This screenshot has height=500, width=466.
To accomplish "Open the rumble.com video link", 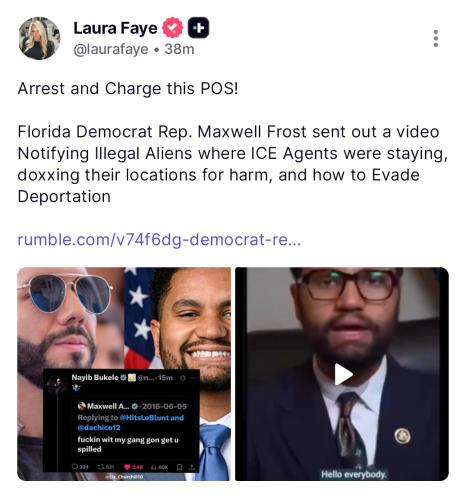I will (159, 240).
